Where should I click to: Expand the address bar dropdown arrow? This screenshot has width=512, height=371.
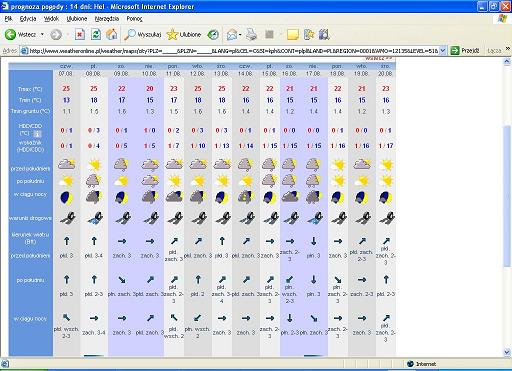[x=443, y=51]
